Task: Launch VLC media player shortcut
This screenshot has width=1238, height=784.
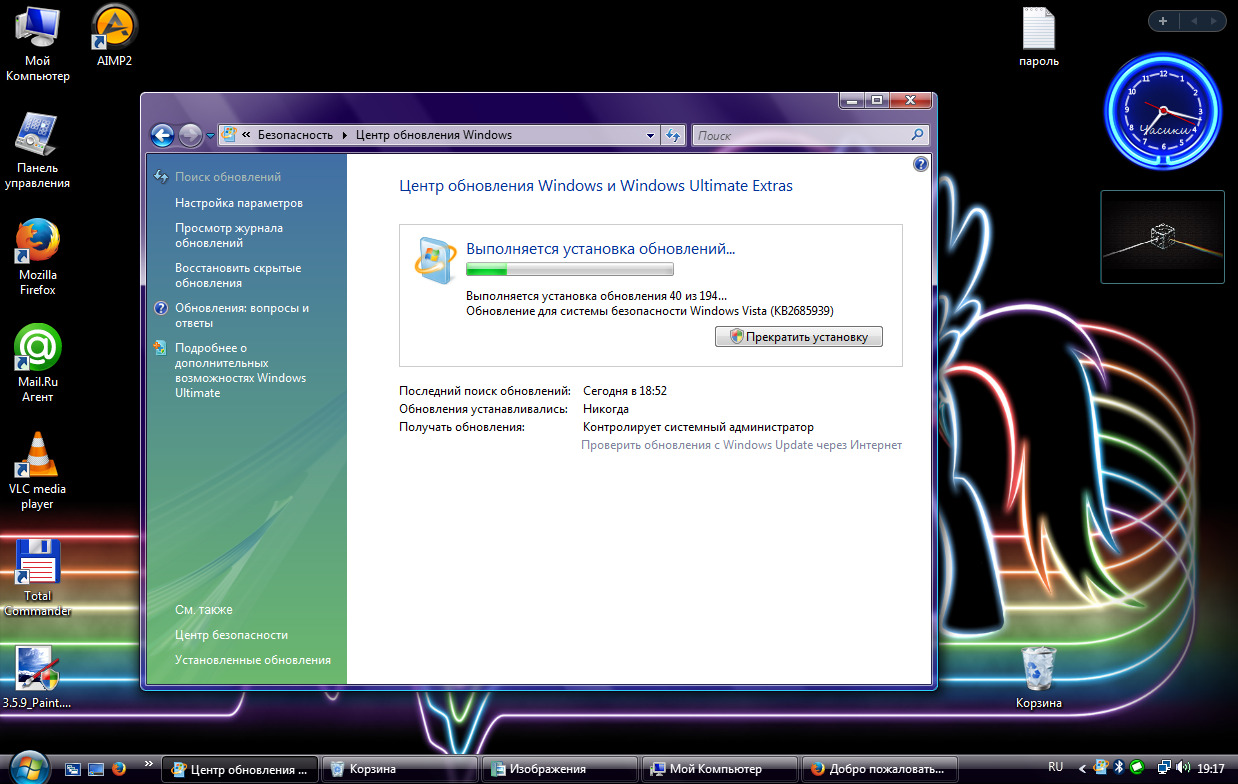Action: [37, 471]
